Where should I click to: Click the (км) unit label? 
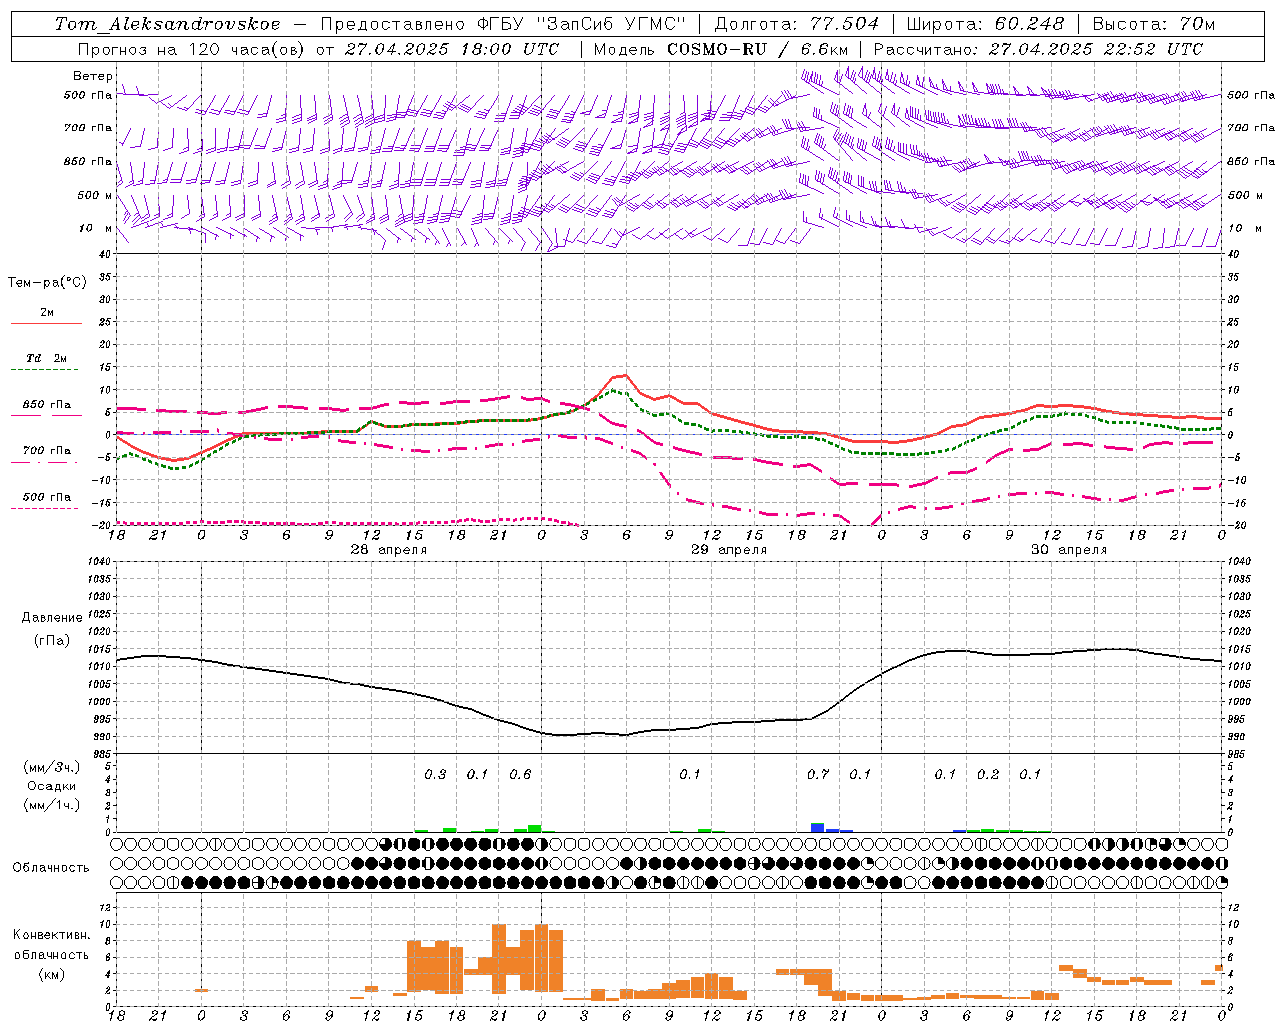(x=52, y=974)
